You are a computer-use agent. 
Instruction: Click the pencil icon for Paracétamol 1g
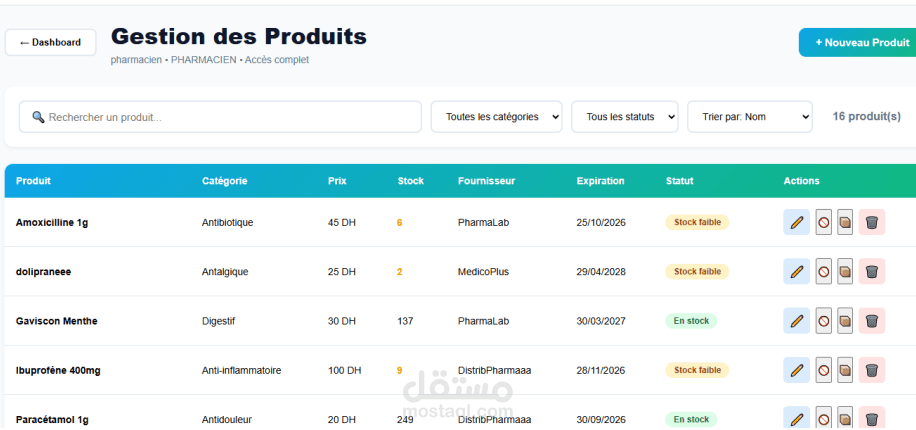click(x=797, y=418)
